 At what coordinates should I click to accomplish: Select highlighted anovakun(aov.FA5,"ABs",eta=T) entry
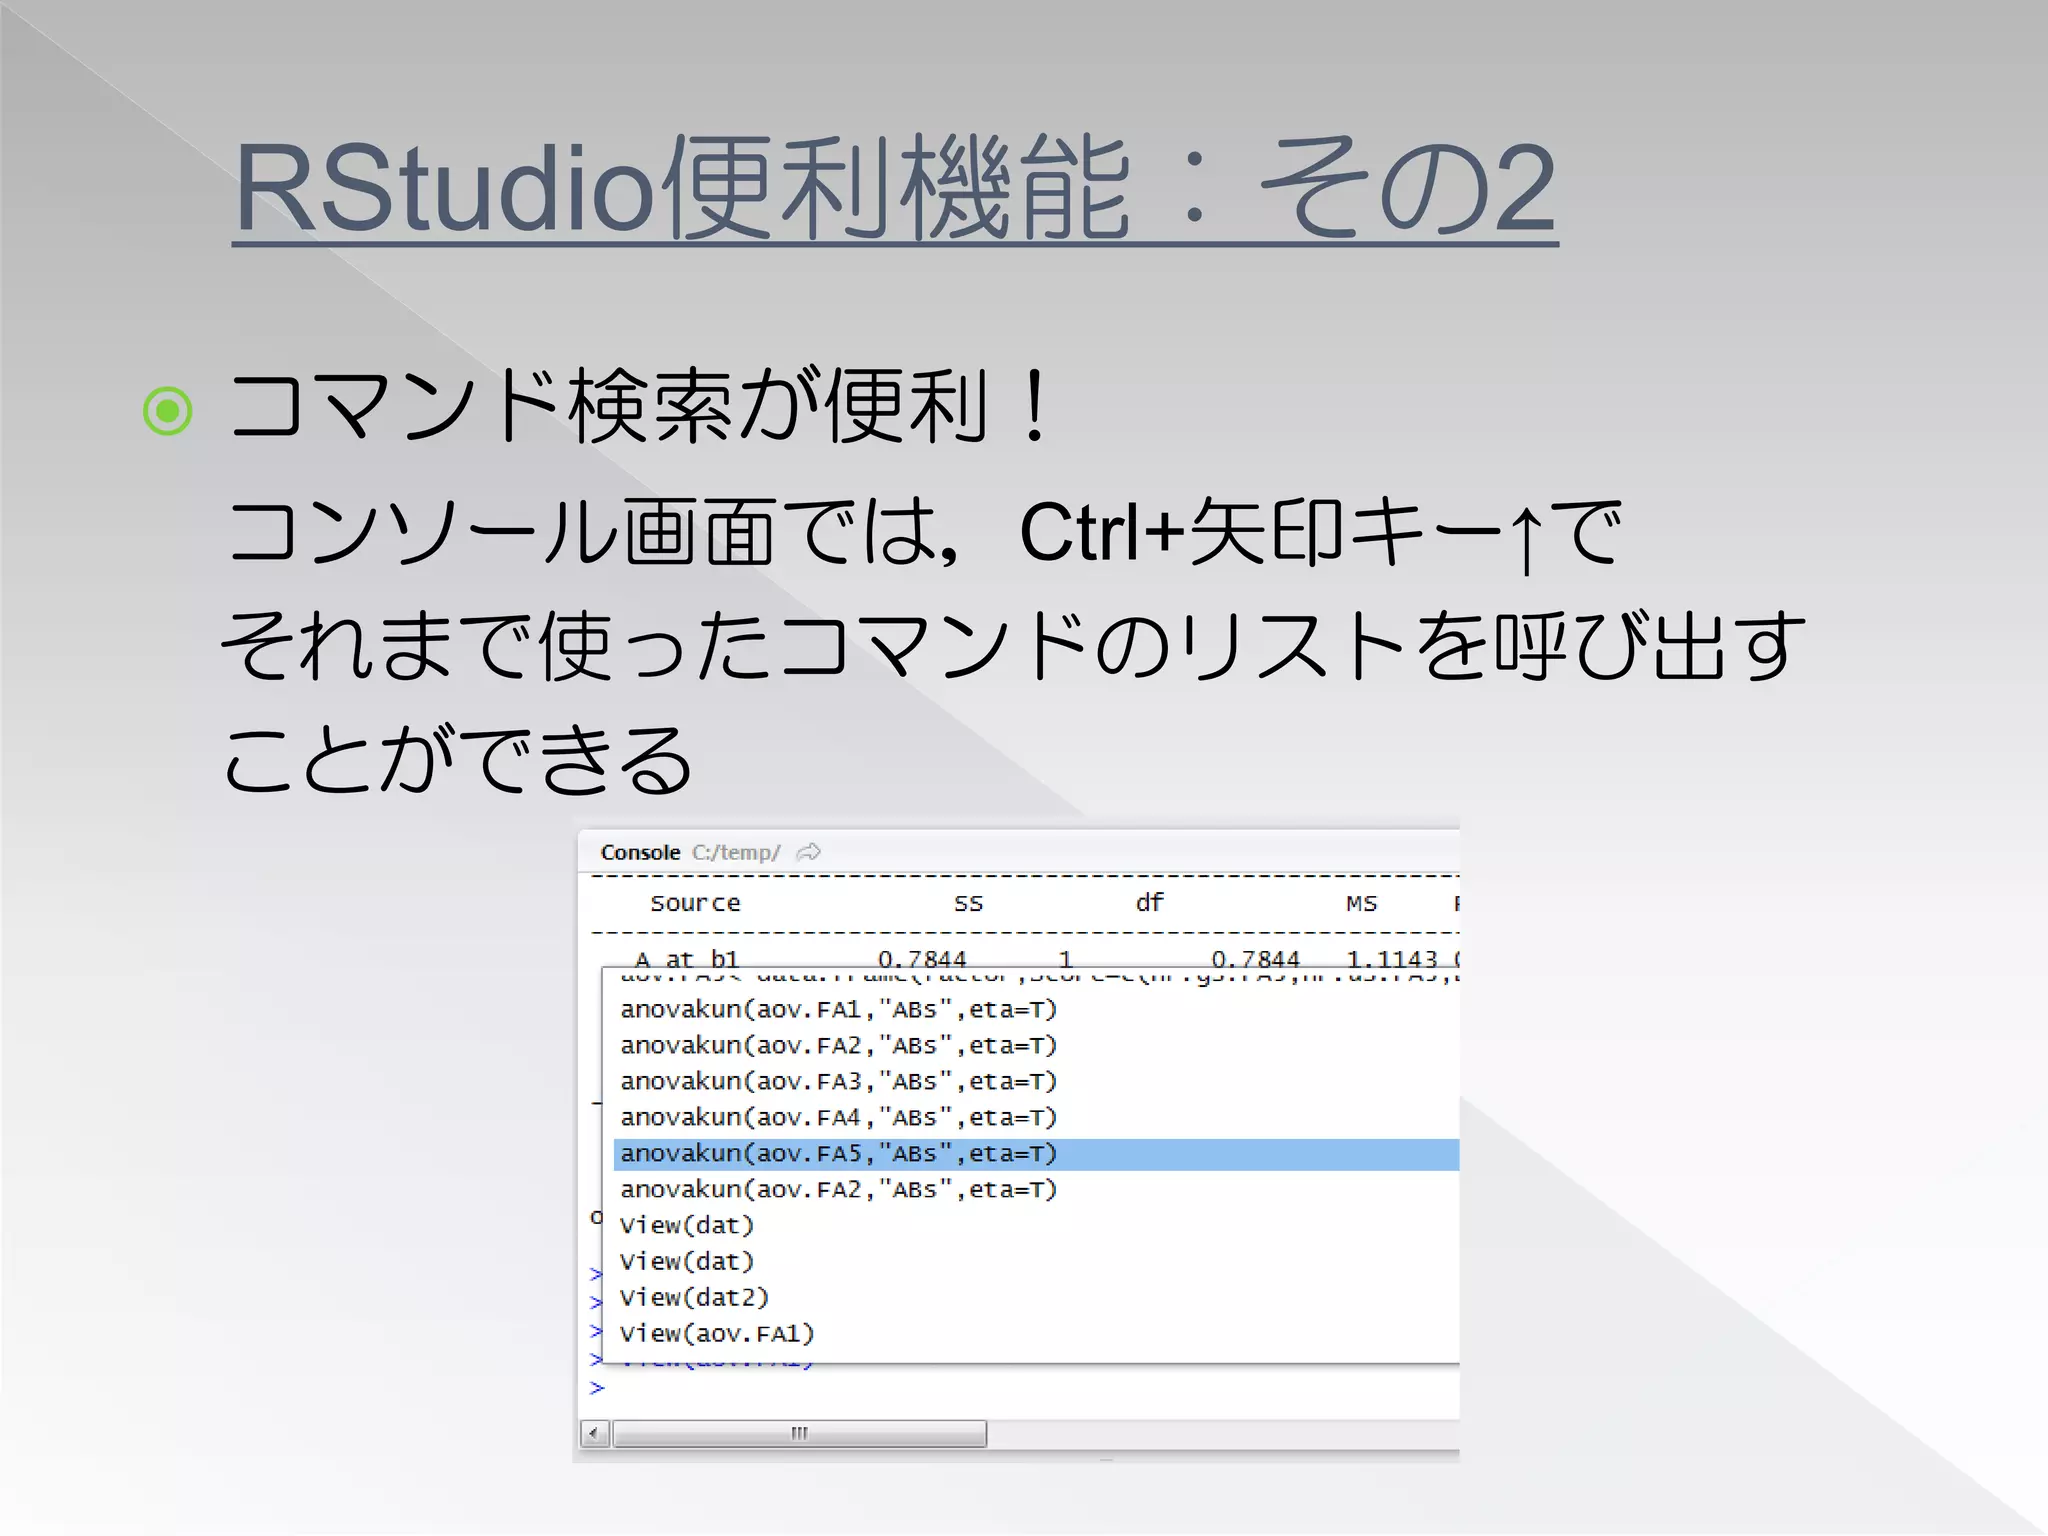[1036, 1154]
